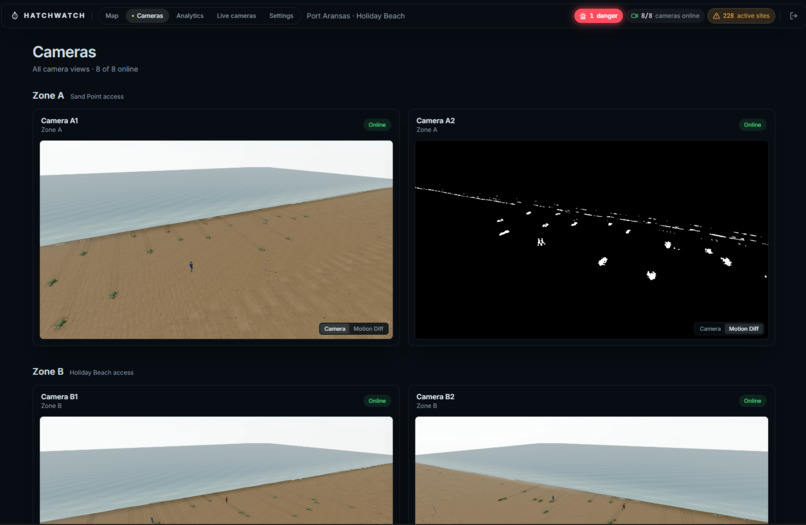Switch Camera A1 to Motion Diff view
806x525 pixels.
pos(368,329)
